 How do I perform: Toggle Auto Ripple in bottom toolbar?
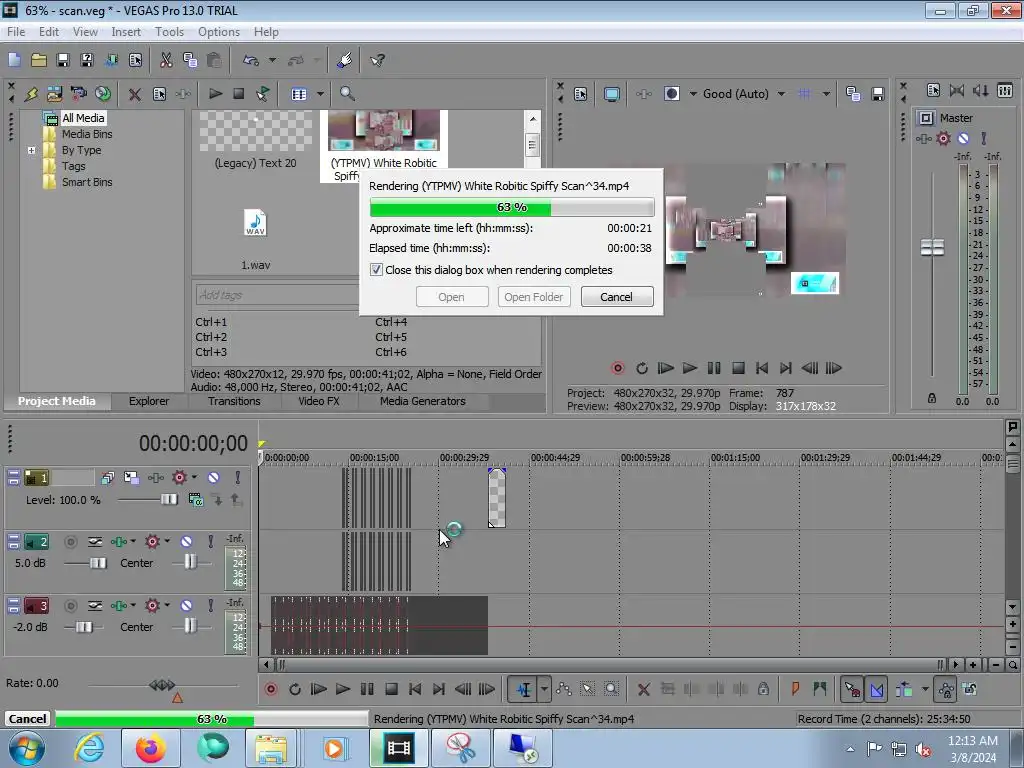(x=904, y=689)
